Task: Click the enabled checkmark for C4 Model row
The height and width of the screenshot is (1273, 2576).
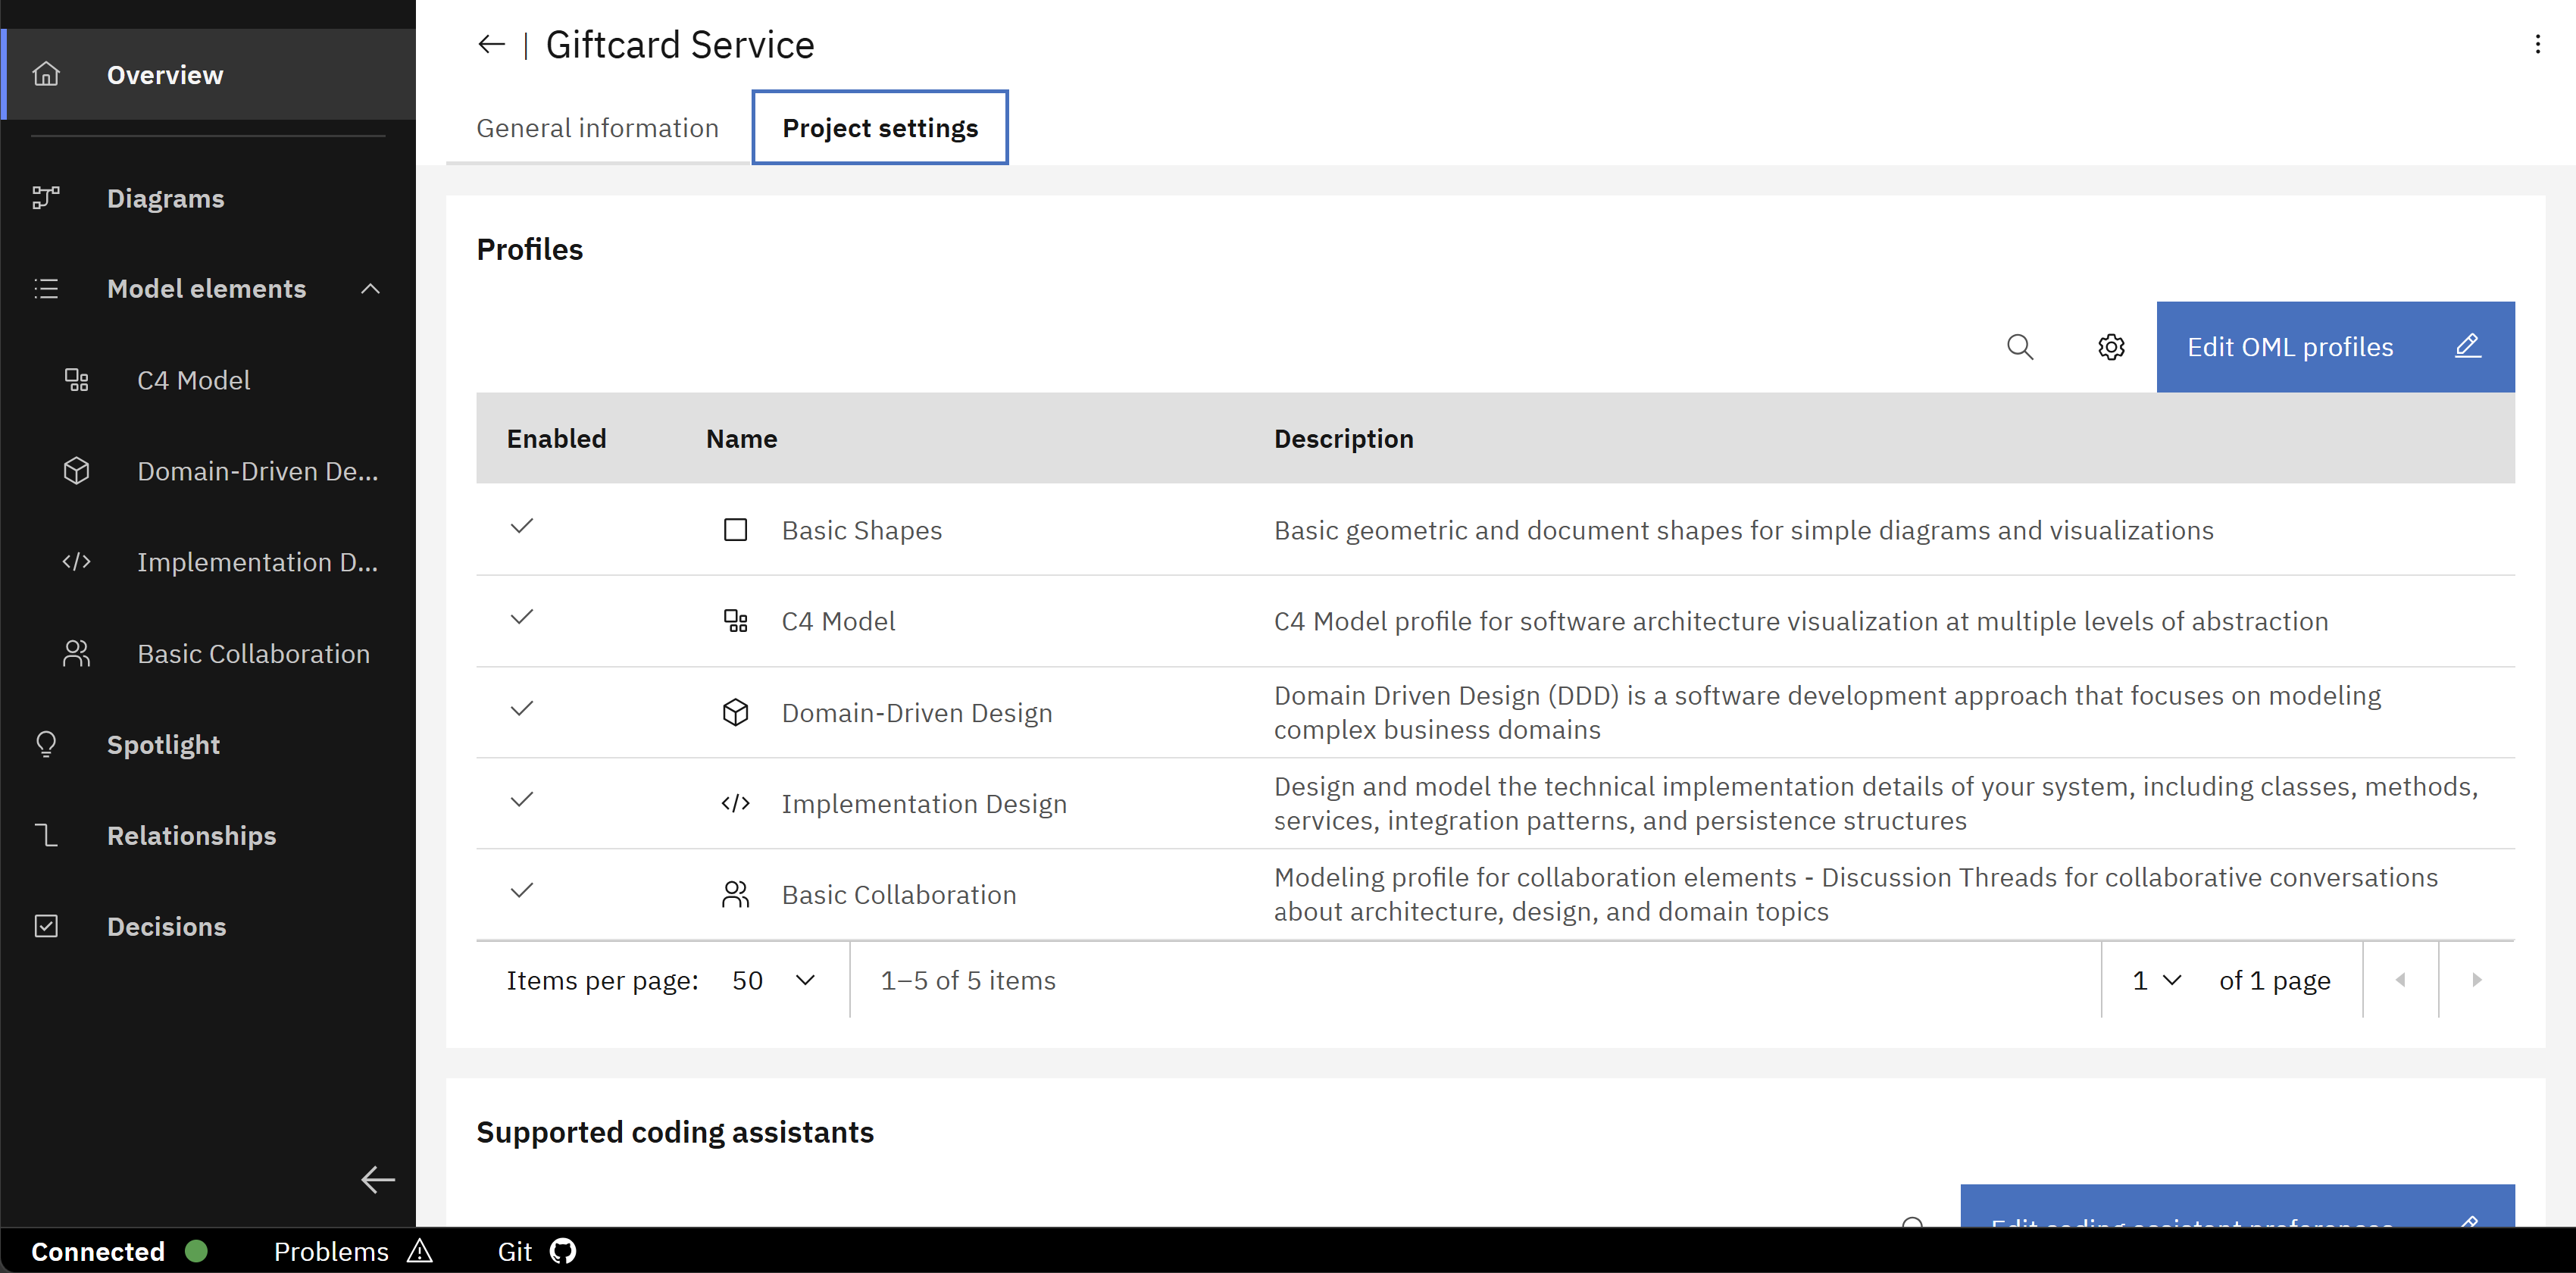Action: (522, 617)
